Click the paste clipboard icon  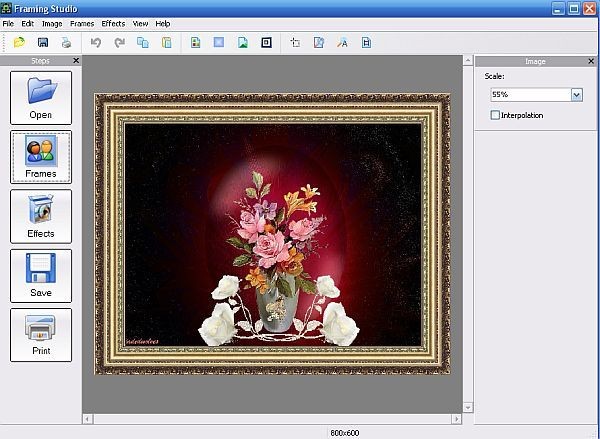click(x=166, y=42)
